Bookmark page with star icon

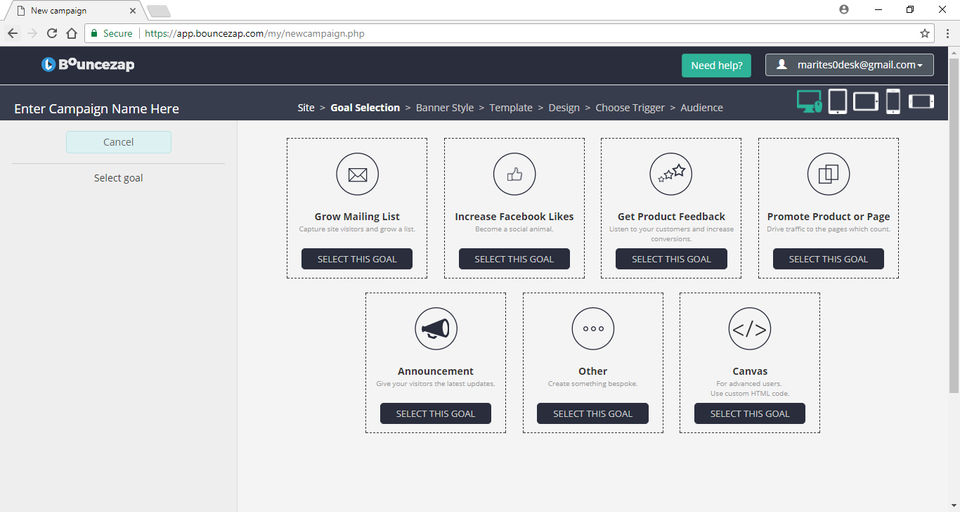pyautogui.click(x=924, y=34)
